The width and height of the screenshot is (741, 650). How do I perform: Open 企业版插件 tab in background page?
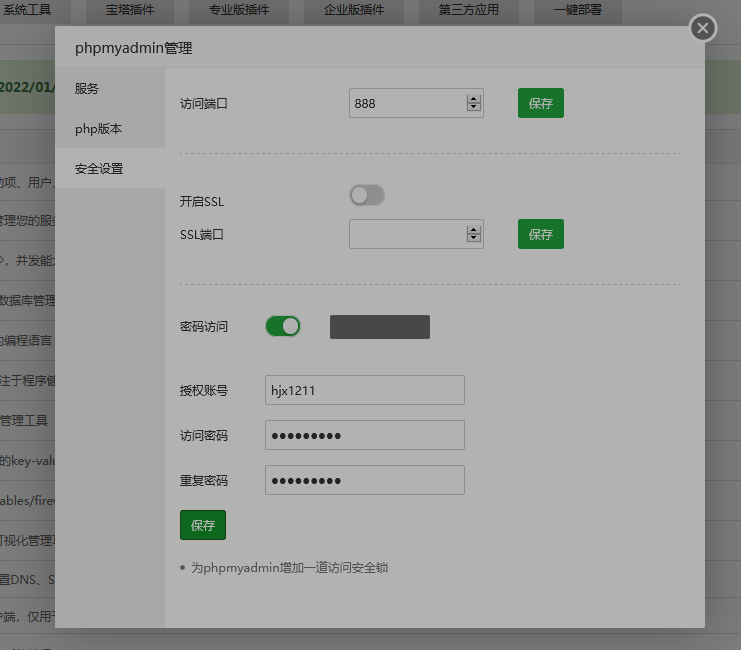[353, 10]
